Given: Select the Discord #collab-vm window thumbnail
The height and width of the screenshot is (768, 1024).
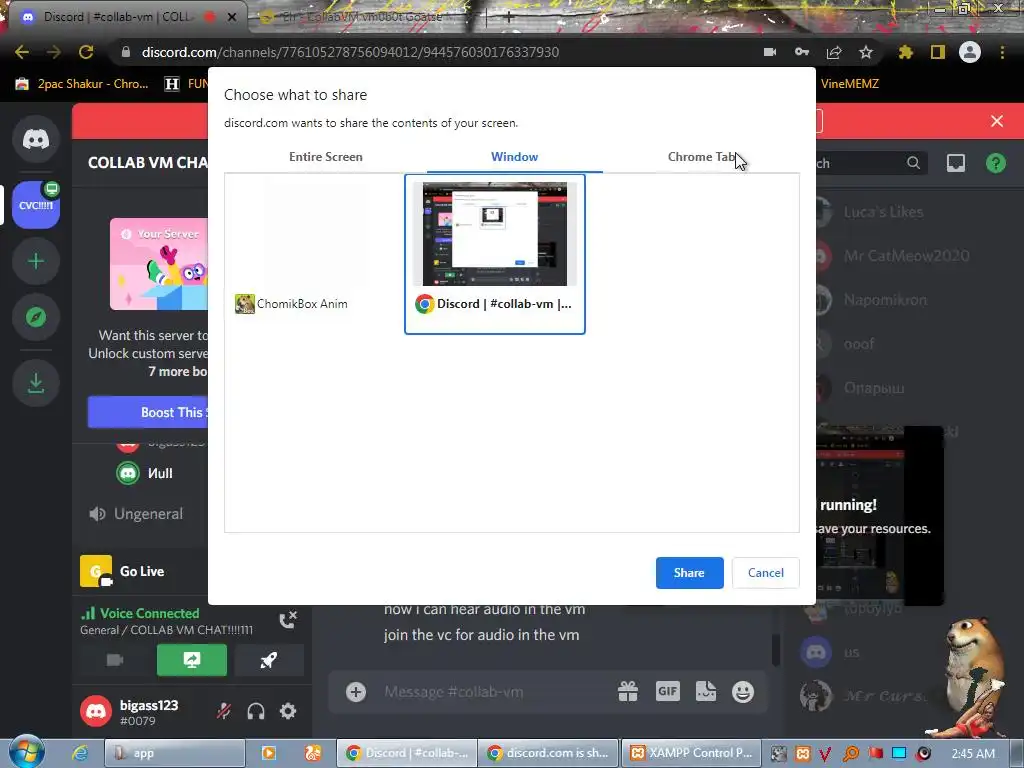Looking at the screenshot, I should pos(495,254).
